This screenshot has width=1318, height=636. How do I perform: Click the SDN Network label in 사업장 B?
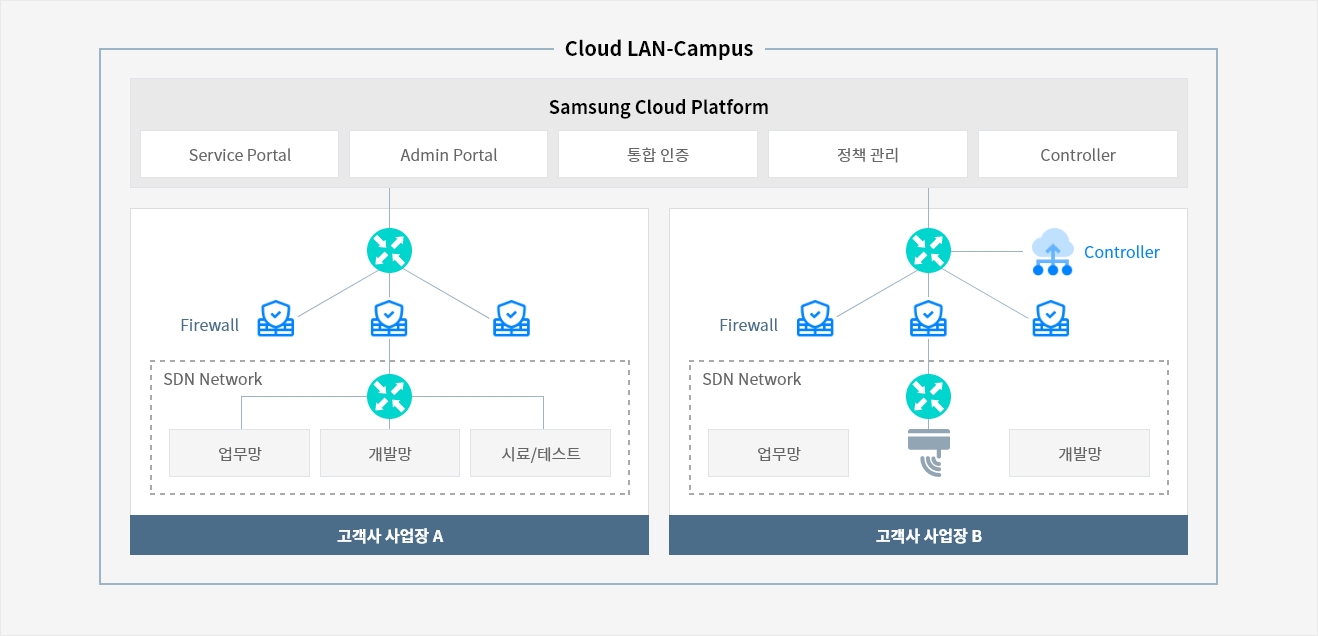752,379
